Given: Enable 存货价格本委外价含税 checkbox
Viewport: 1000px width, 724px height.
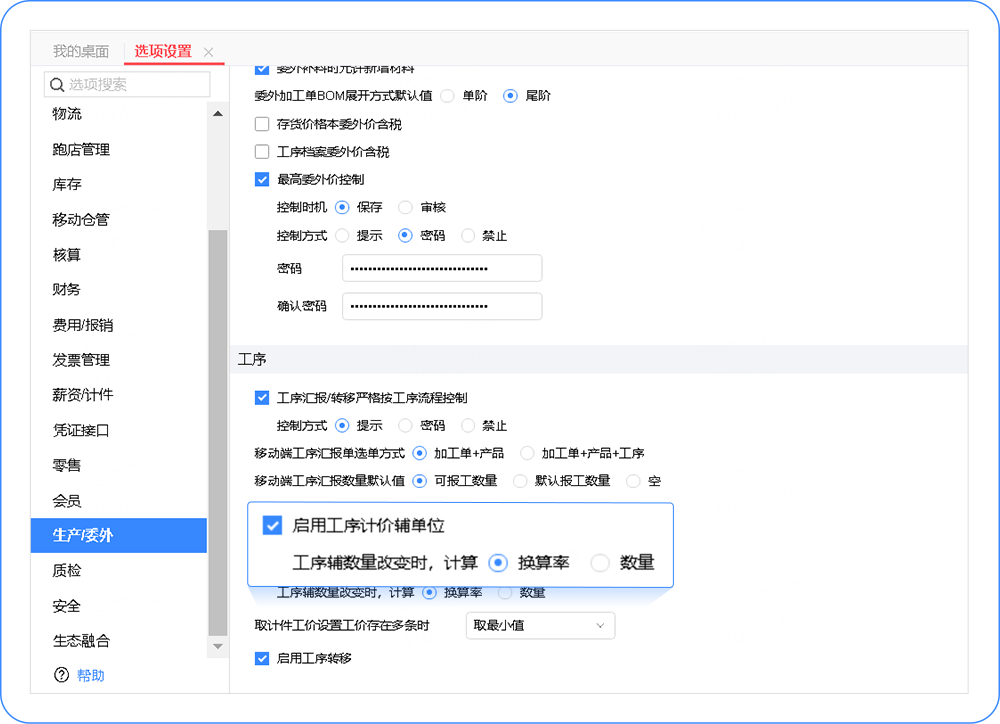Looking at the screenshot, I should coord(262,125).
